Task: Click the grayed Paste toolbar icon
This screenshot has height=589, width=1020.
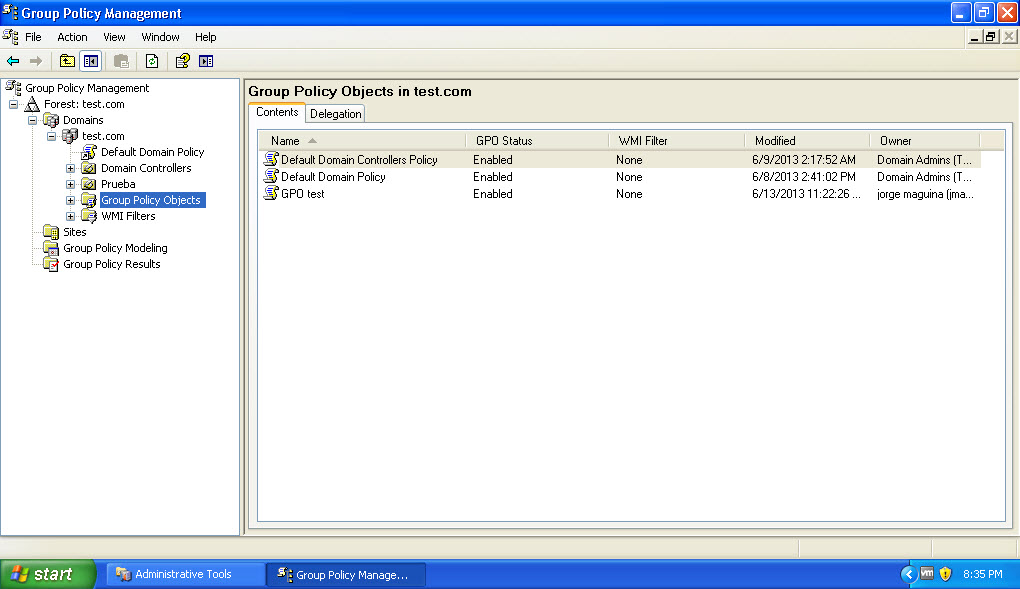Action: coord(121,61)
